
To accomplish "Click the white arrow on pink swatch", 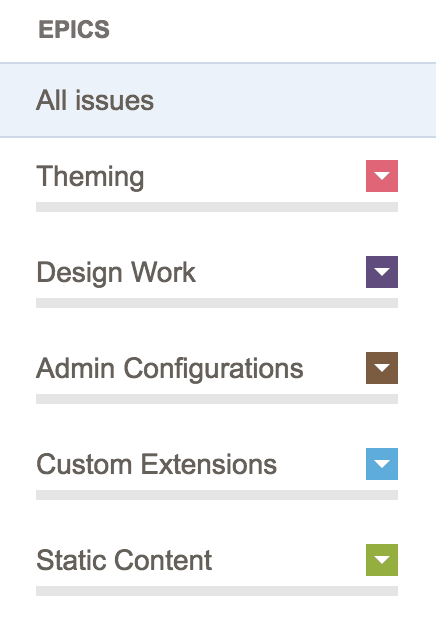I will (x=382, y=176).
